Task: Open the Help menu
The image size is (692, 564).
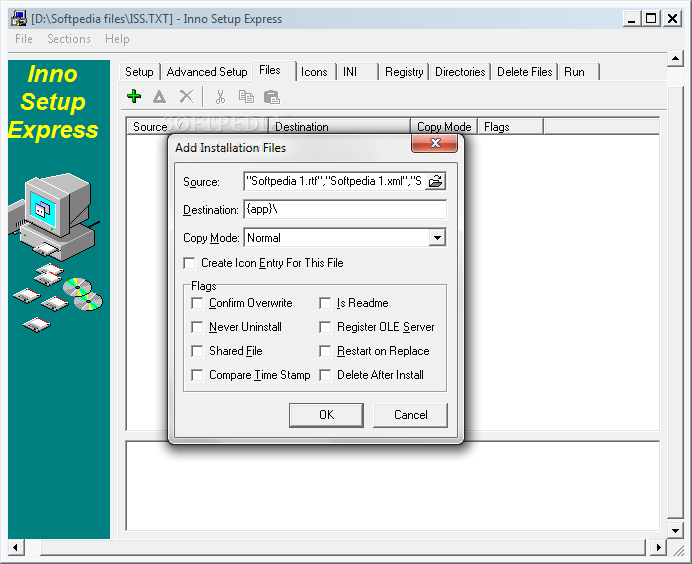Action: coord(117,39)
